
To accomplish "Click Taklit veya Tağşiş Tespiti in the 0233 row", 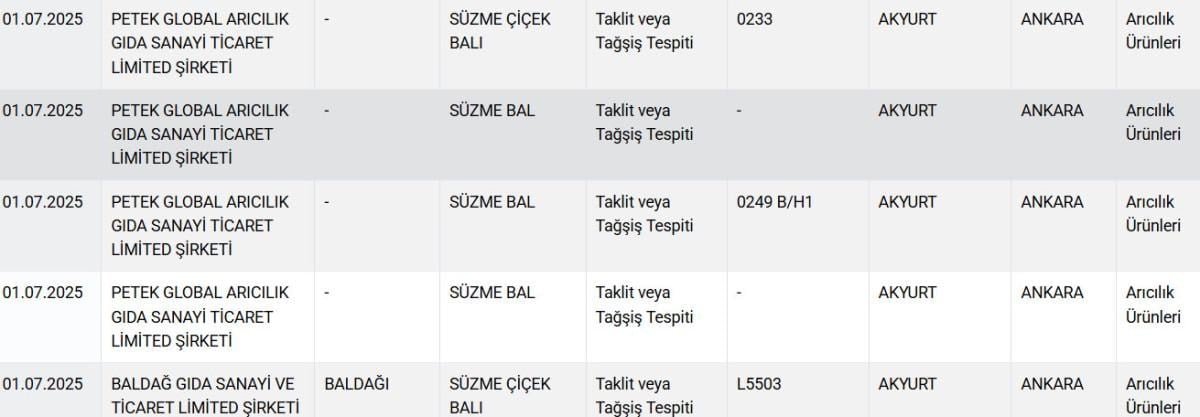I will [x=644, y=31].
